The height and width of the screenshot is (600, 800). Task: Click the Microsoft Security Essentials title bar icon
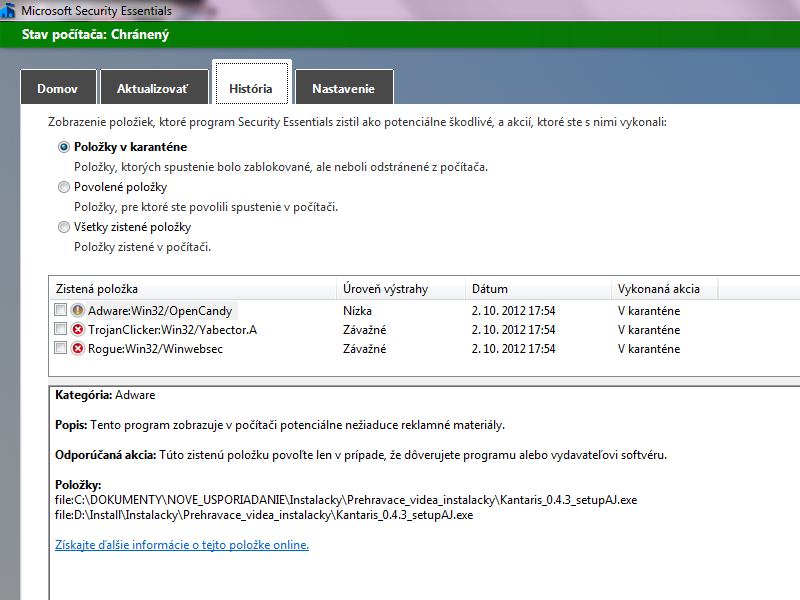coord(9,10)
